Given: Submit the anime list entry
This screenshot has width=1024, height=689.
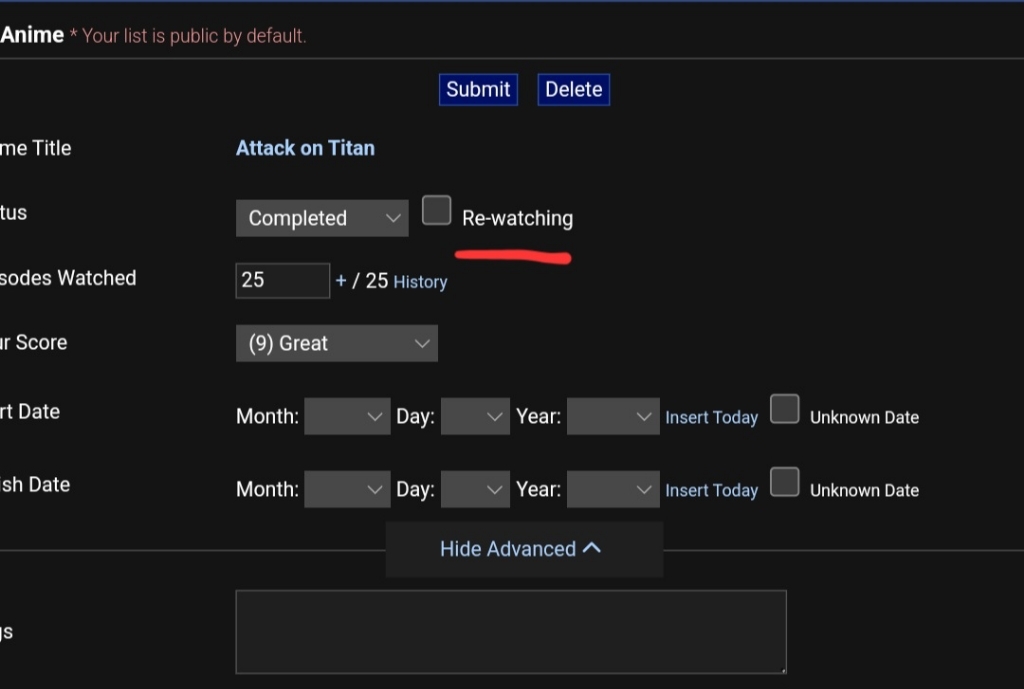Looking at the screenshot, I should click(x=478, y=89).
